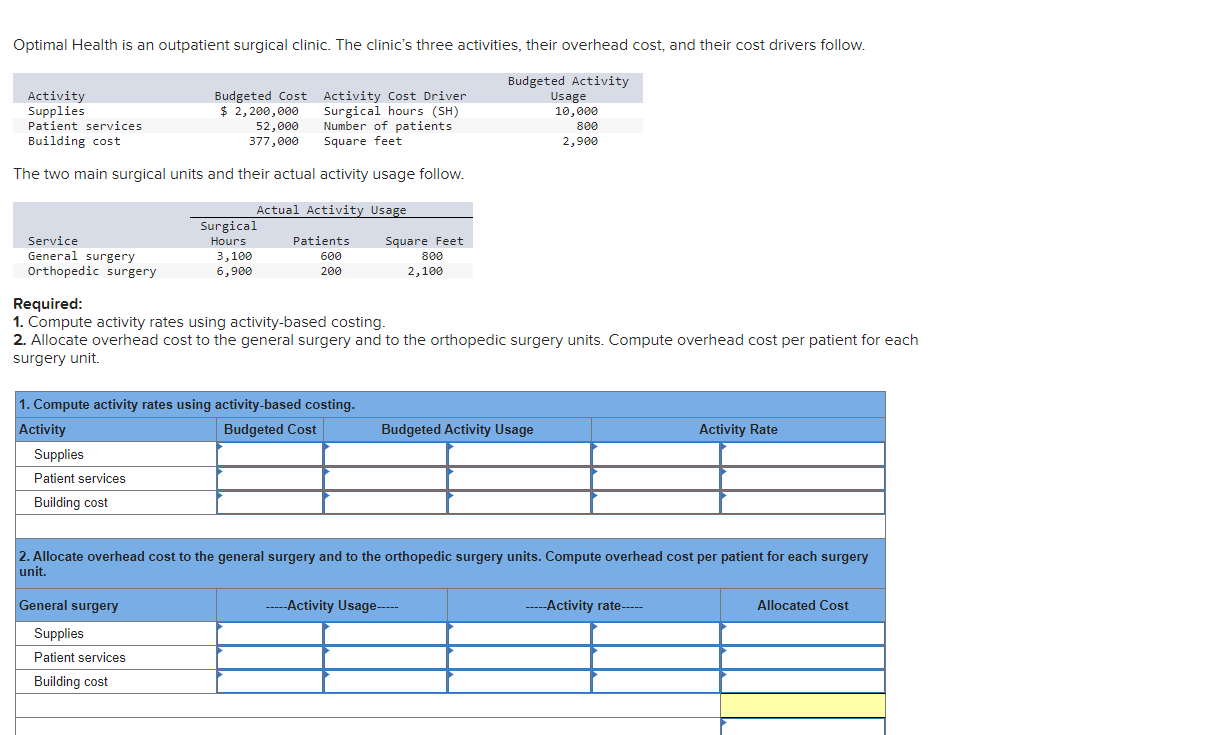Click Allocated Cost cell in General surgery Supplies row

[x=803, y=633]
